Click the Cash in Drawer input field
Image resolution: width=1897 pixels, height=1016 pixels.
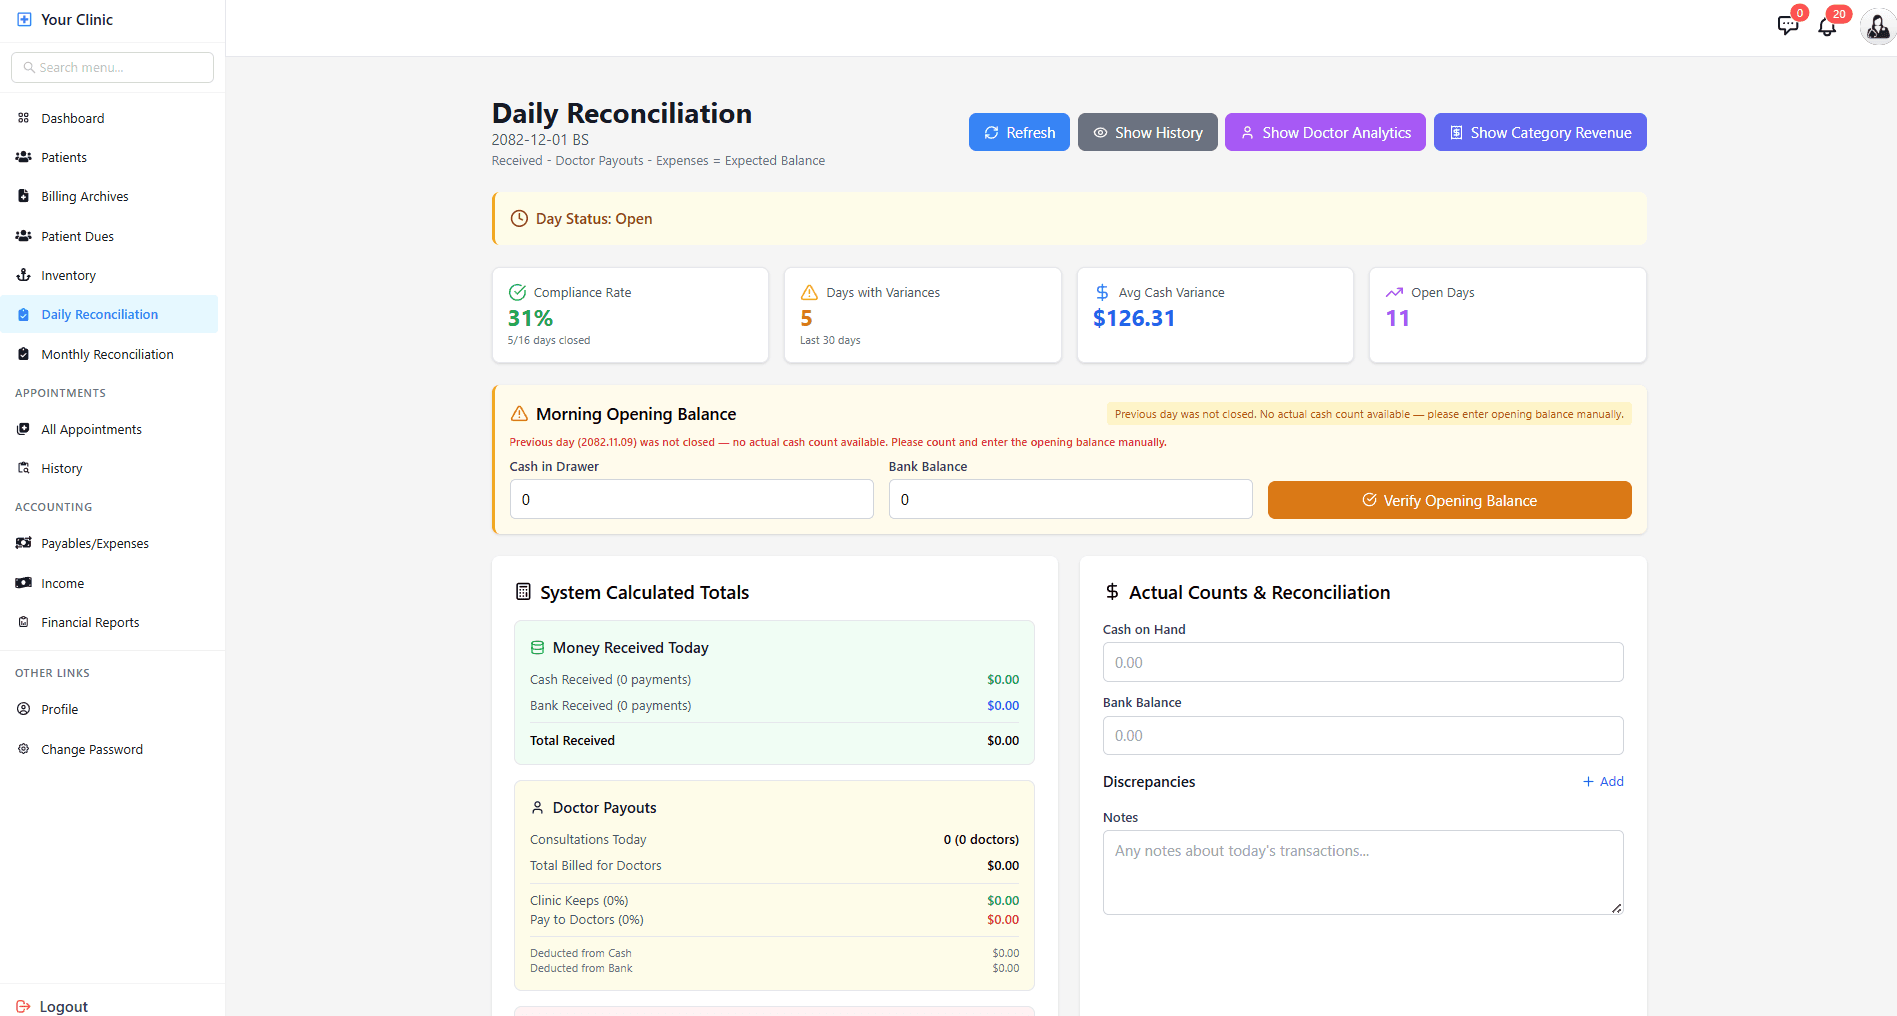pyautogui.click(x=691, y=499)
